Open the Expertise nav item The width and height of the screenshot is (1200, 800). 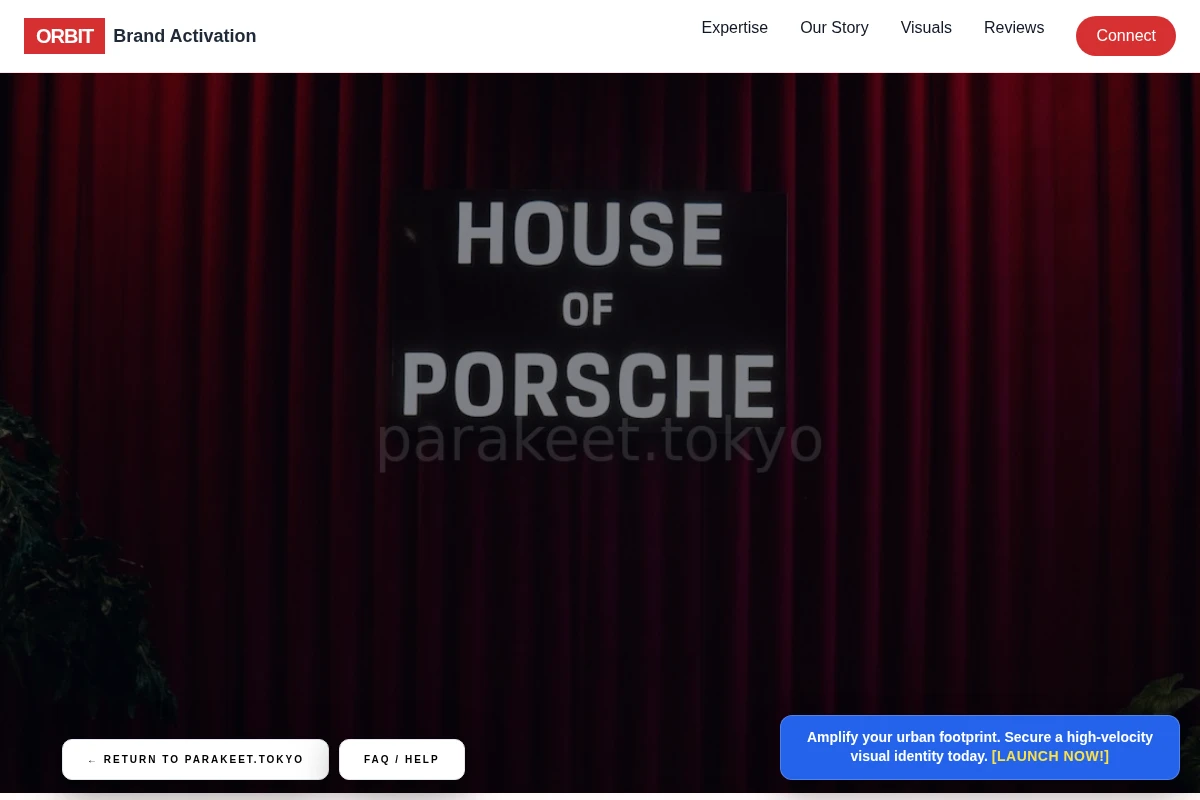tap(734, 28)
